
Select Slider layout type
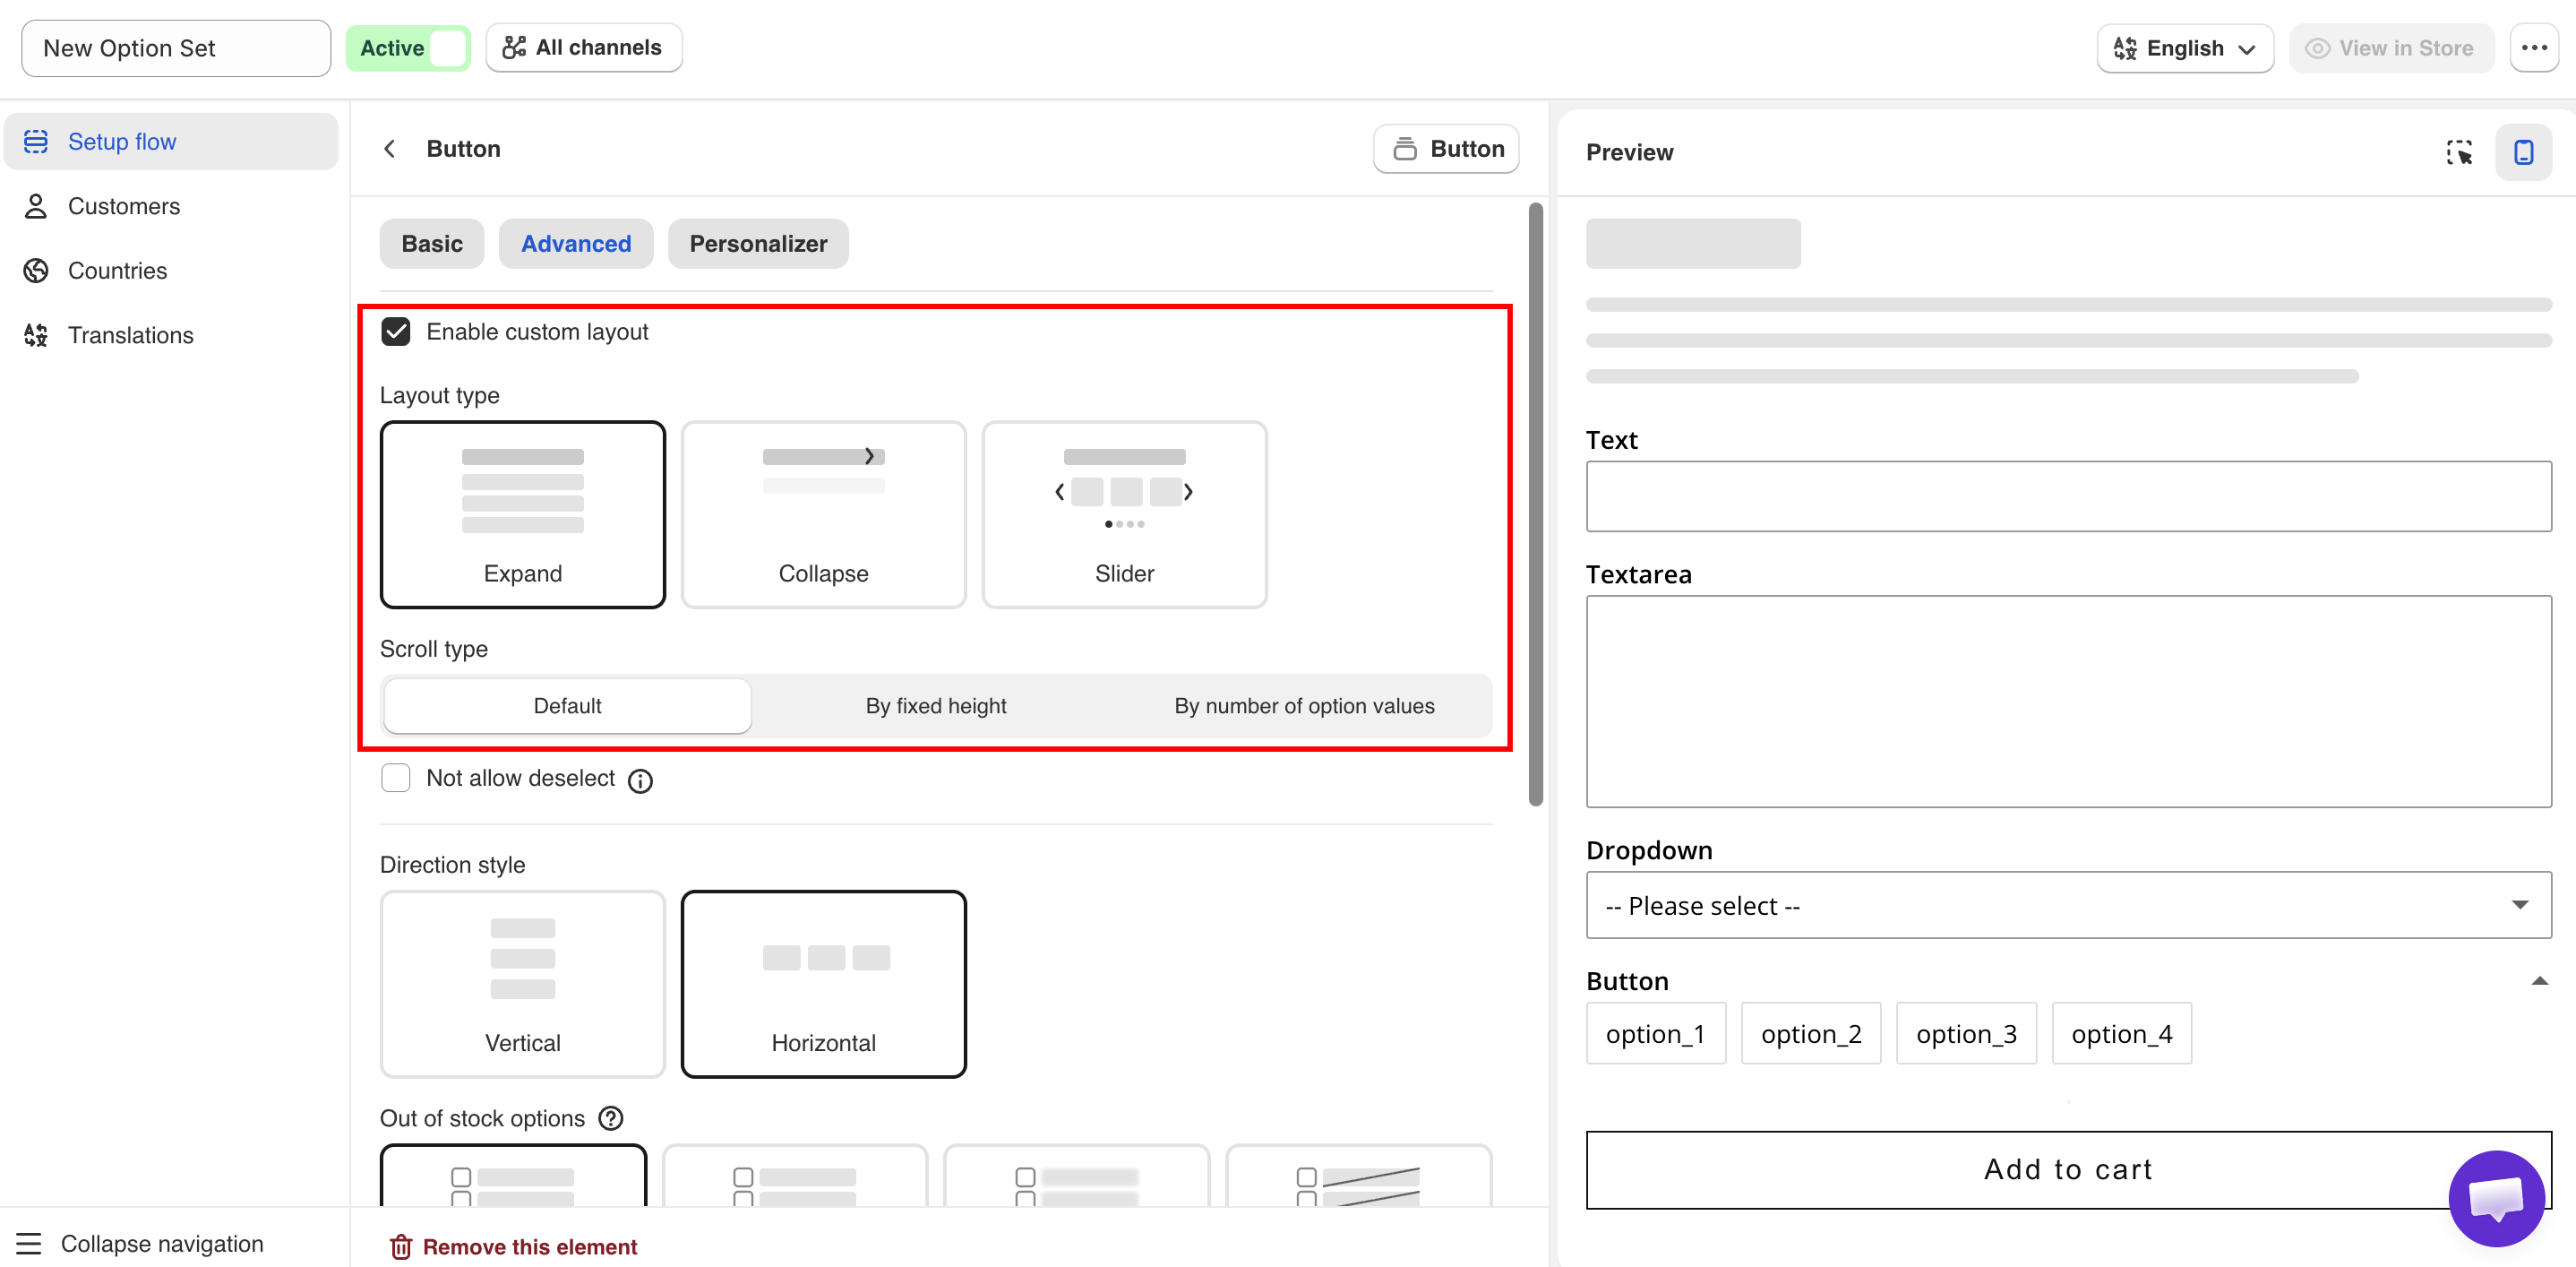click(x=1124, y=514)
